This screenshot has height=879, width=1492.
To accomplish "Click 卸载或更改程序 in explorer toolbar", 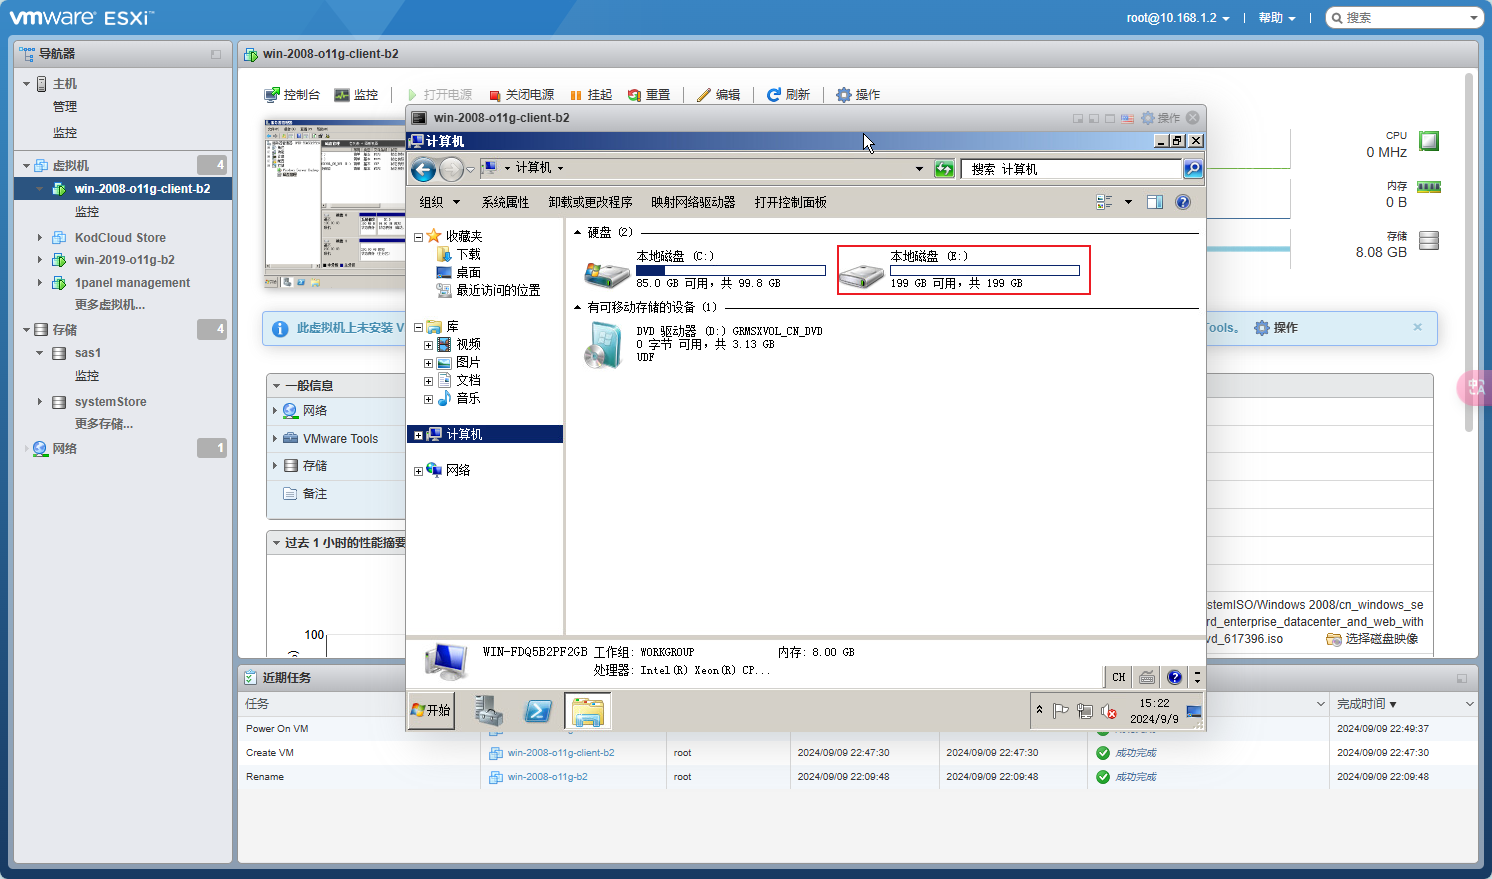I will 590,202.
